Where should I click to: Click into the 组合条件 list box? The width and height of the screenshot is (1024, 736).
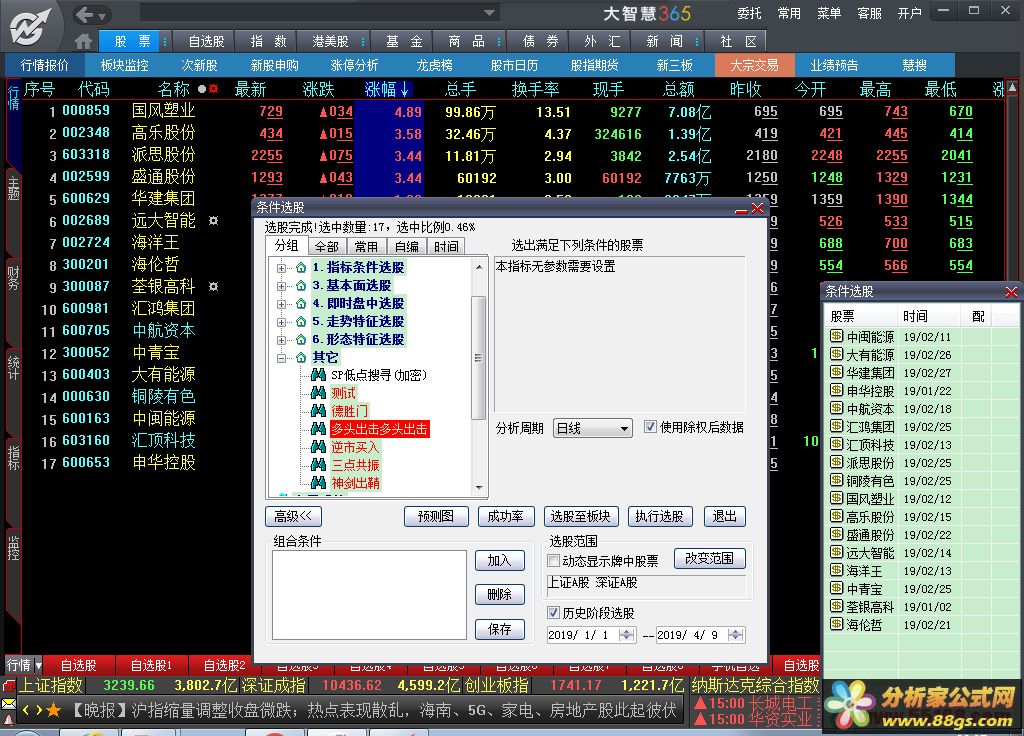click(x=369, y=595)
